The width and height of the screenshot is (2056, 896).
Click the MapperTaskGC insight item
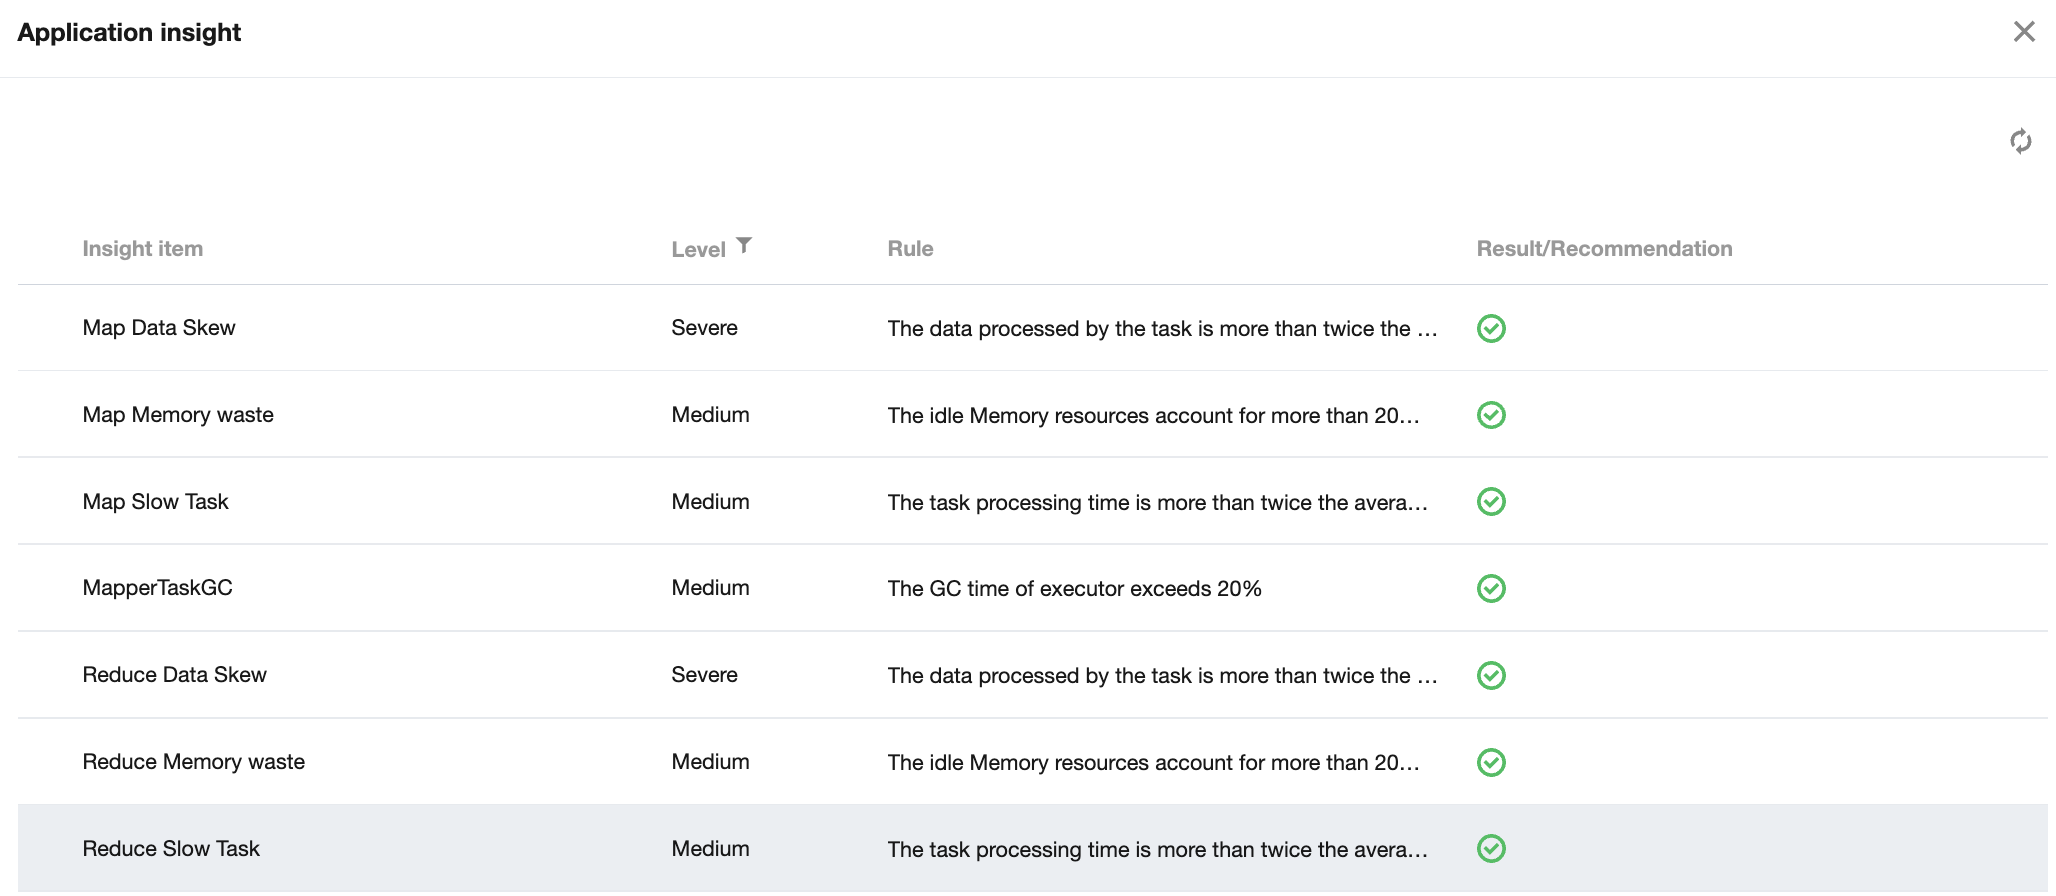157,588
